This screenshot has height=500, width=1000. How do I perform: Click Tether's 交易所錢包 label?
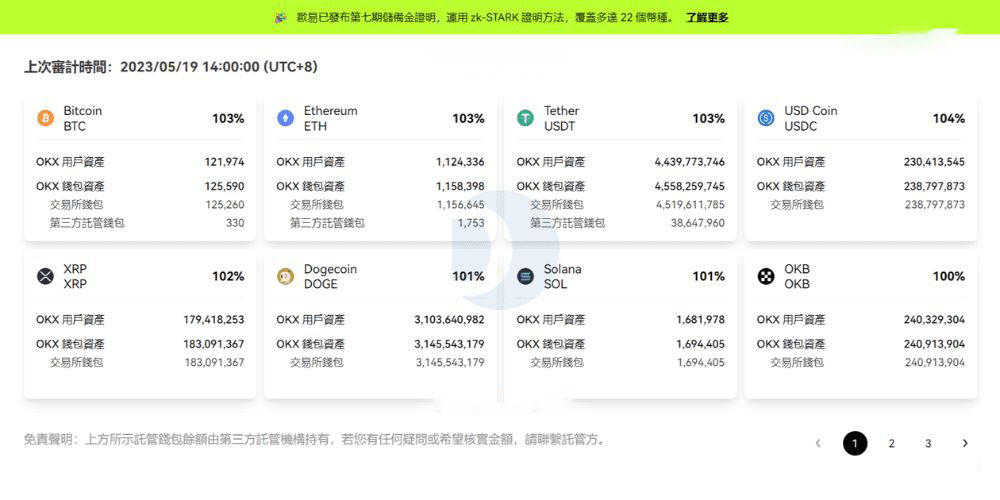[557, 205]
